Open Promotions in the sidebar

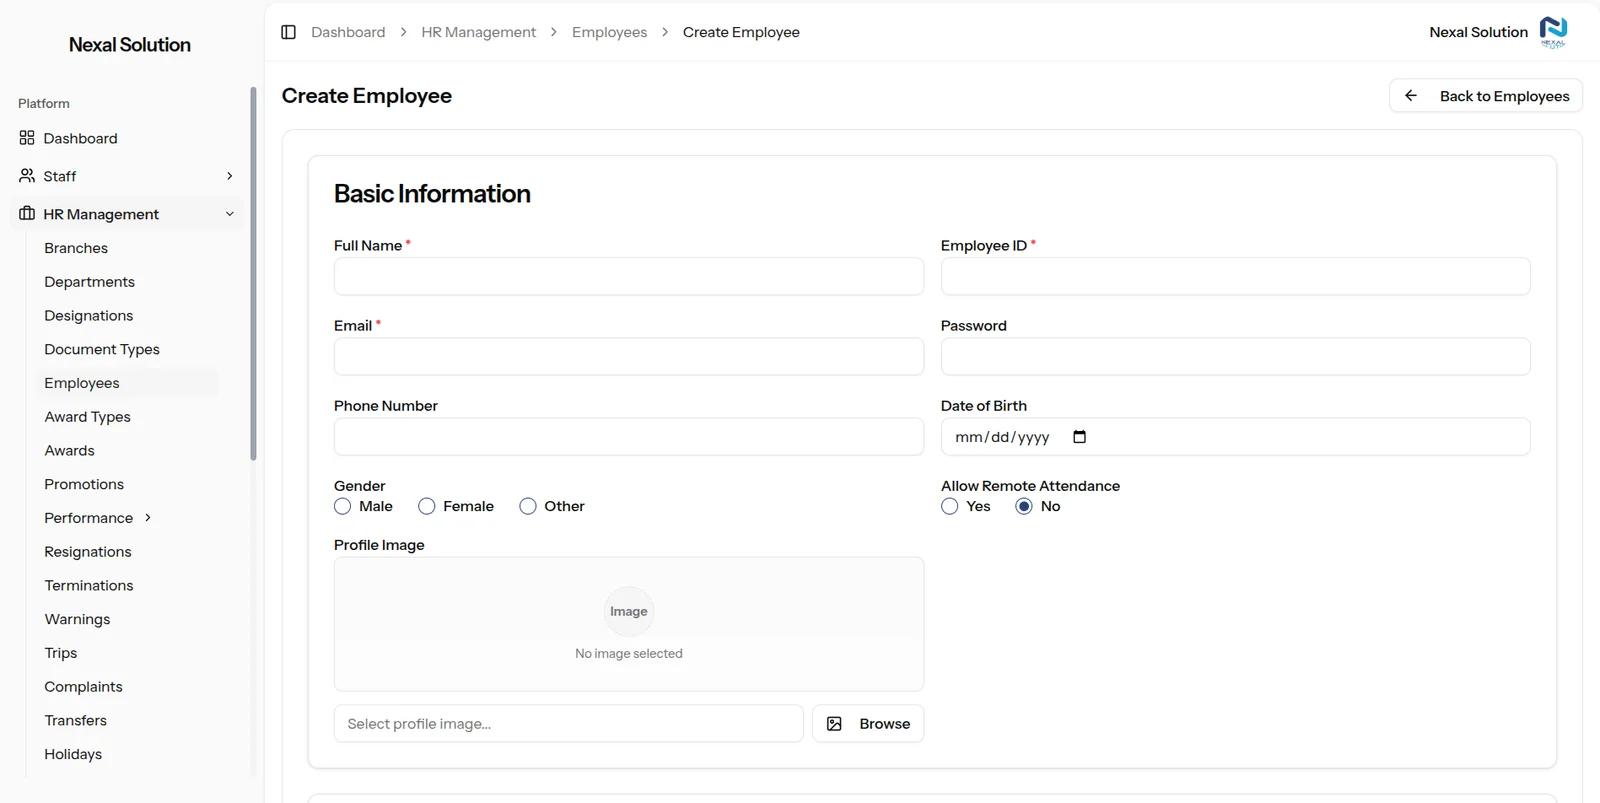(84, 484)
